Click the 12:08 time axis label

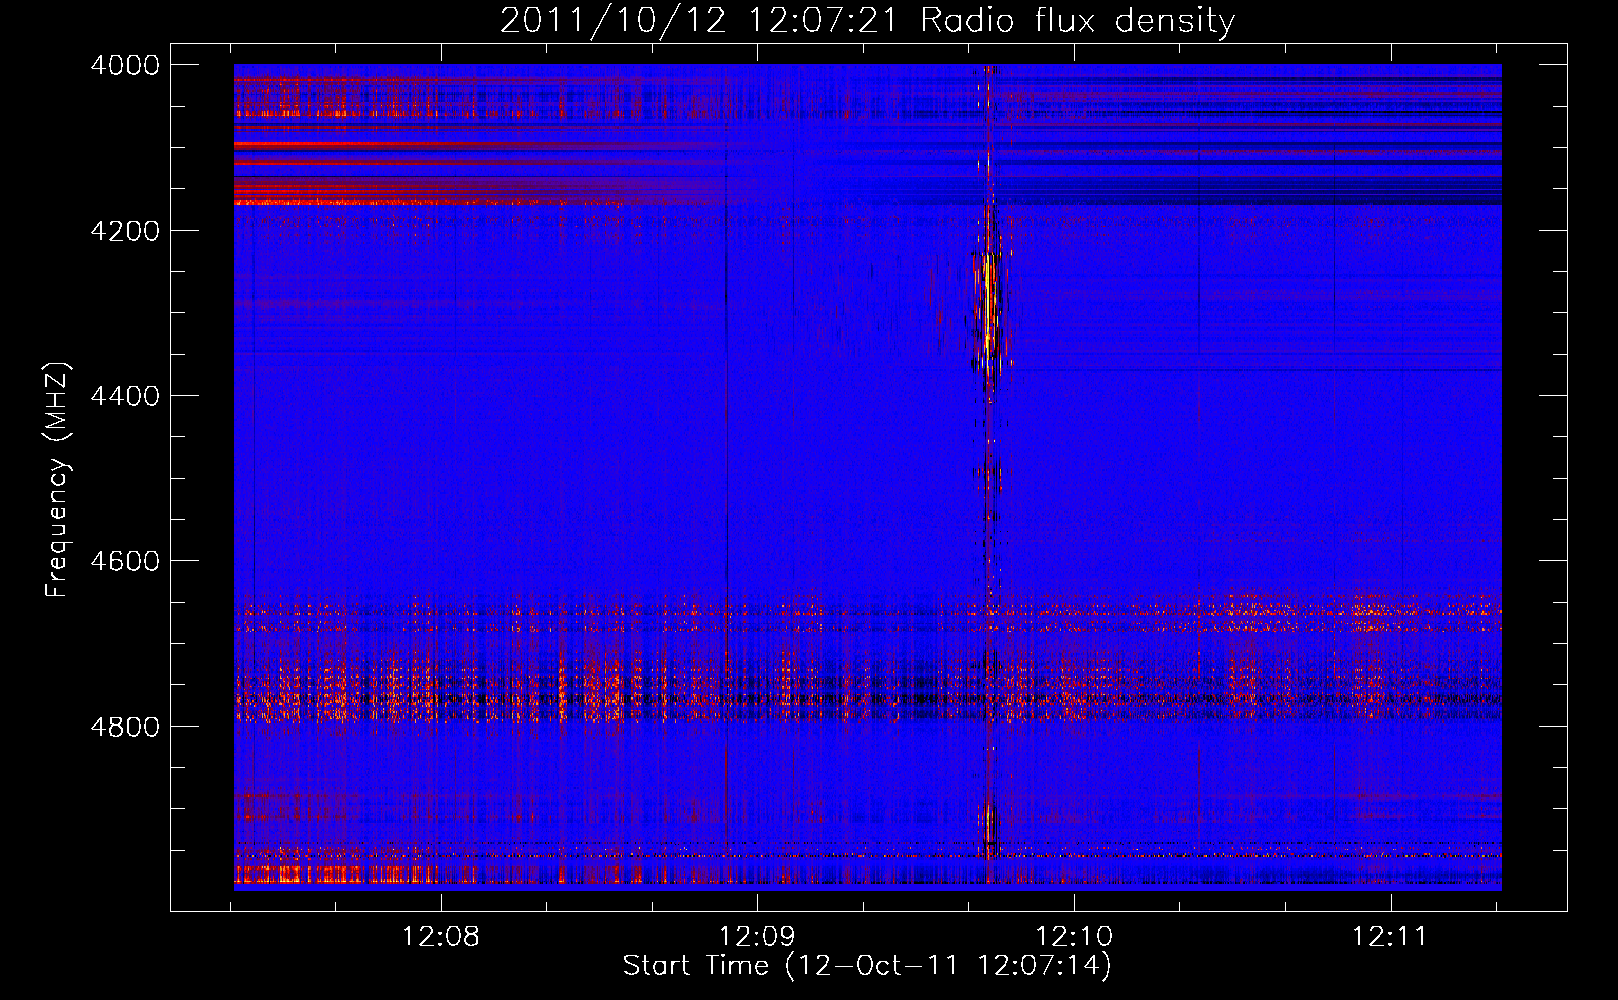click(x=441, y=937)
